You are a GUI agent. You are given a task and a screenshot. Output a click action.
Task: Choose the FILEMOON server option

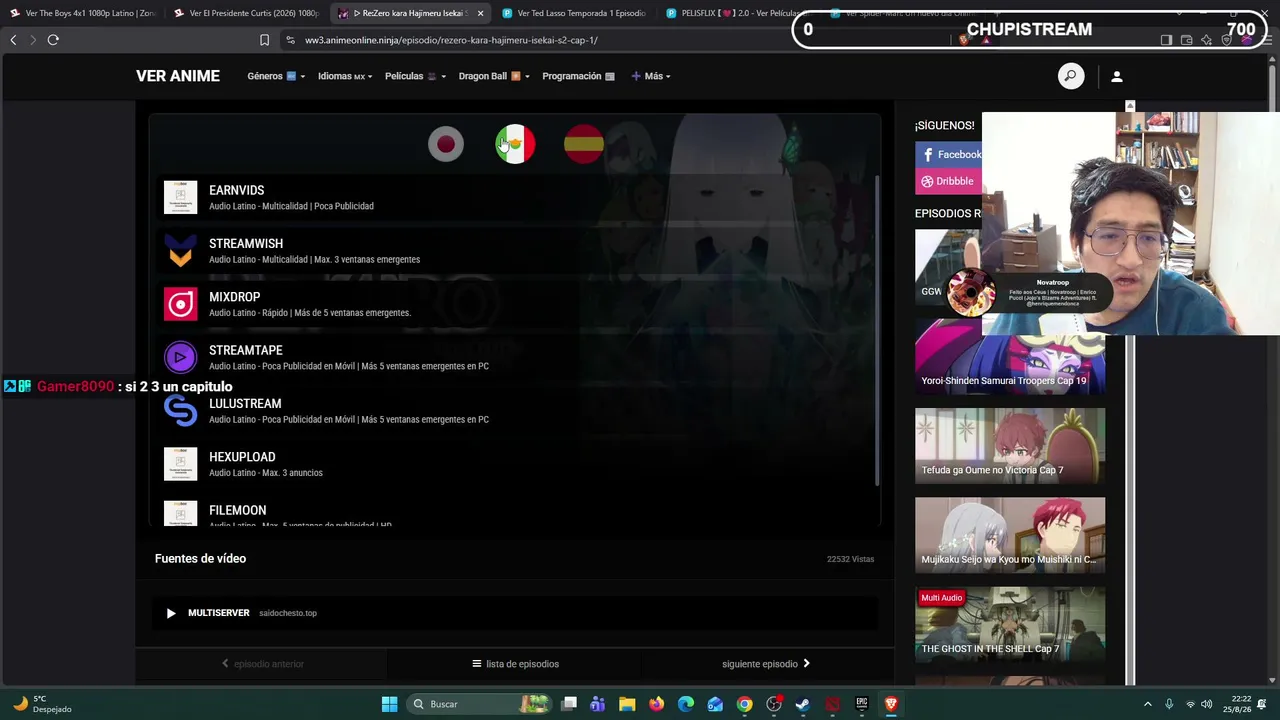tap(514, 513)
